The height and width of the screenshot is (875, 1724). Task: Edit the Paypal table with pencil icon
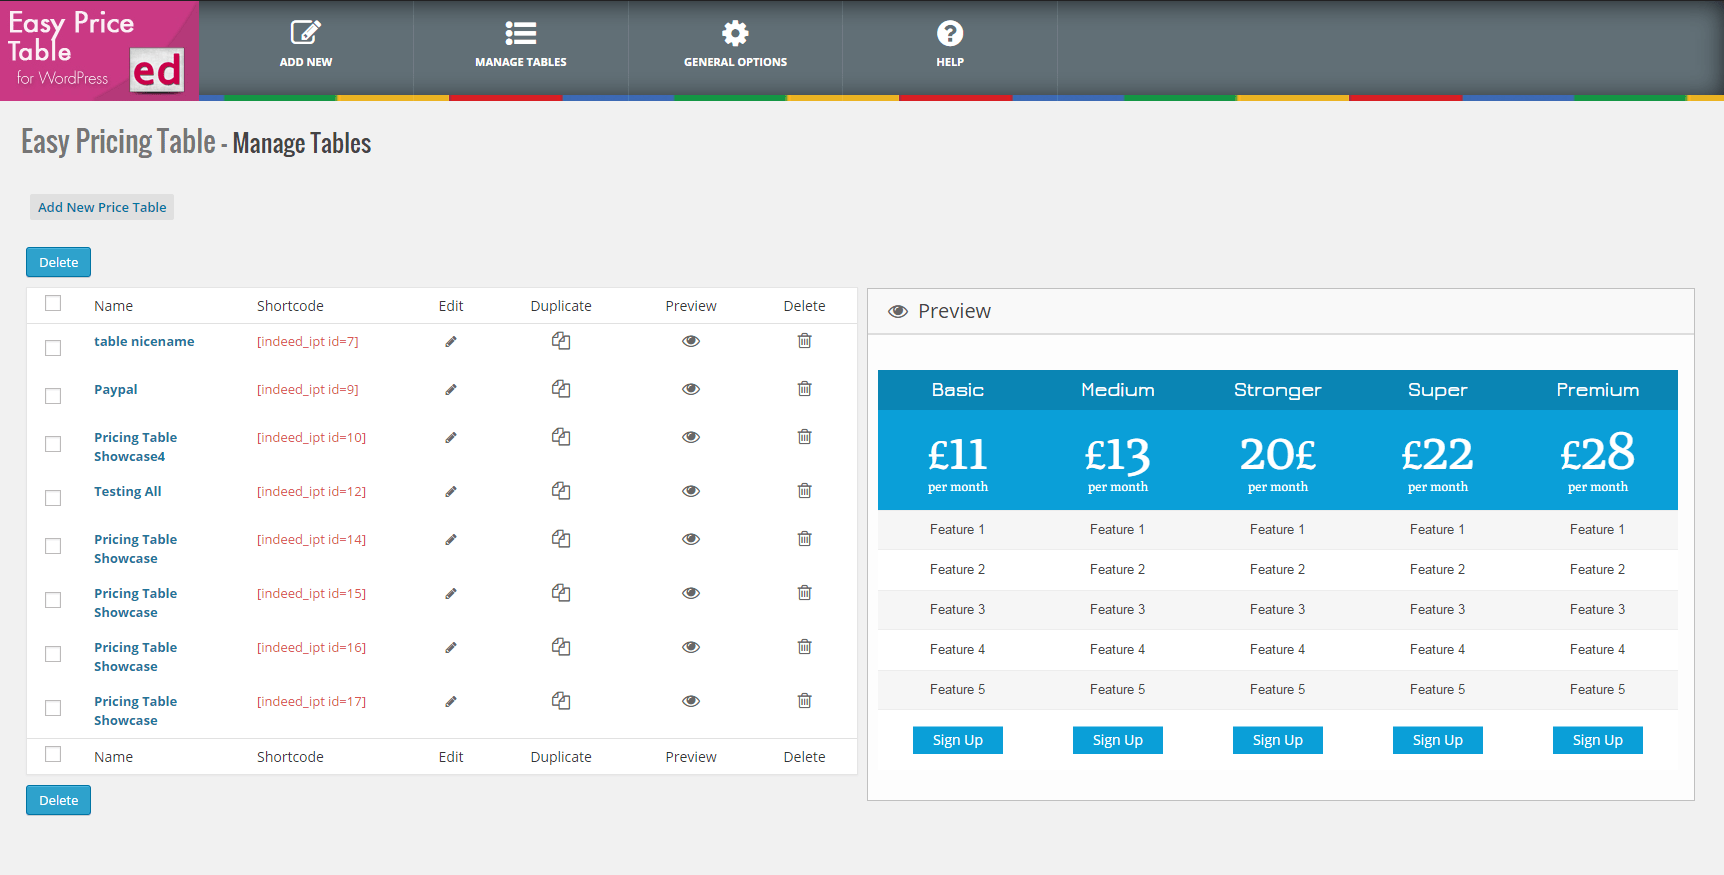[451, 390]
